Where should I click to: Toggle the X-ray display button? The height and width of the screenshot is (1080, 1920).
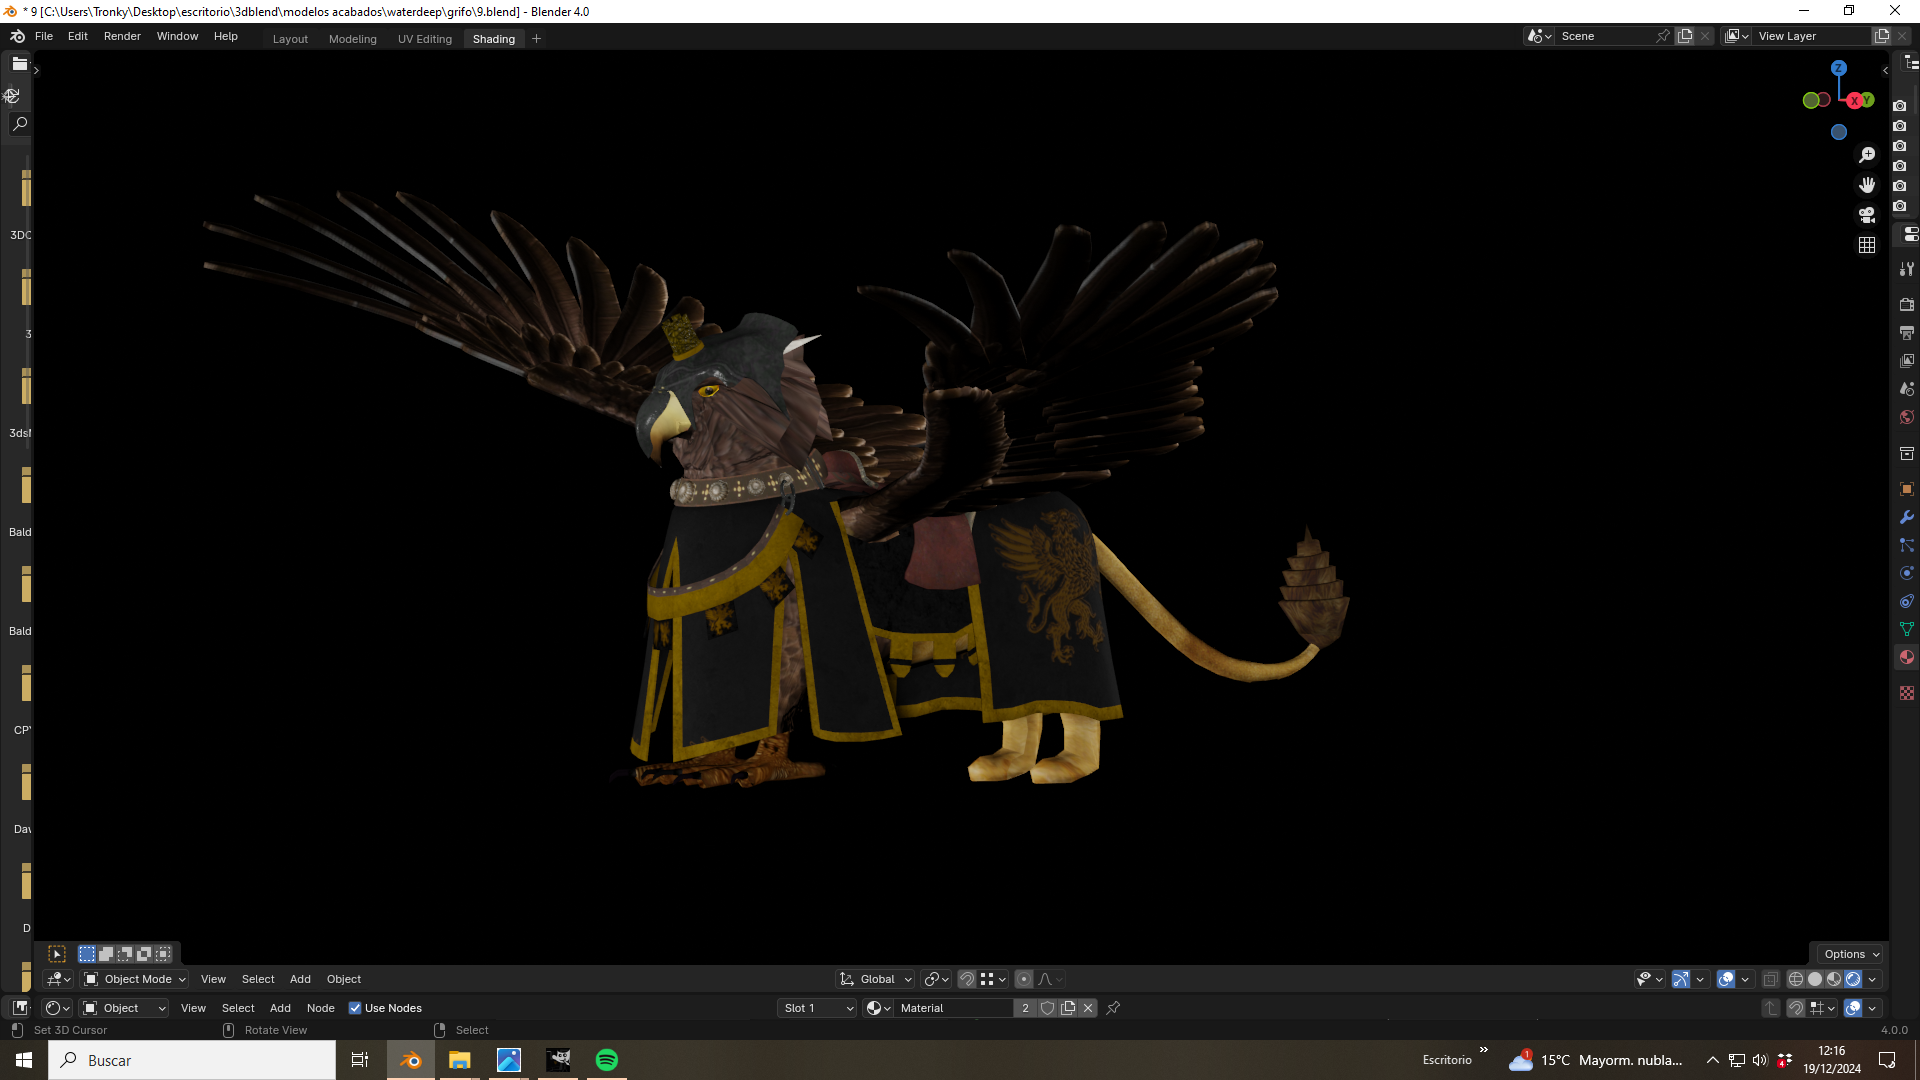pos(1771,979)
